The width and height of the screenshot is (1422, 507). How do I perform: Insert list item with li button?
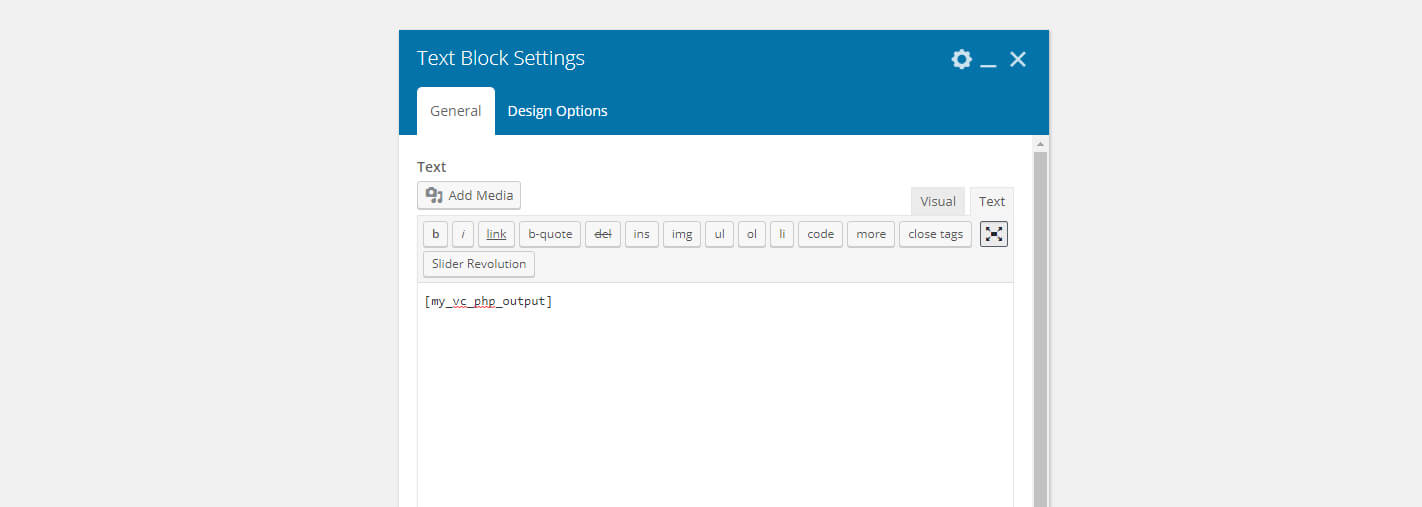pos(782,234)
